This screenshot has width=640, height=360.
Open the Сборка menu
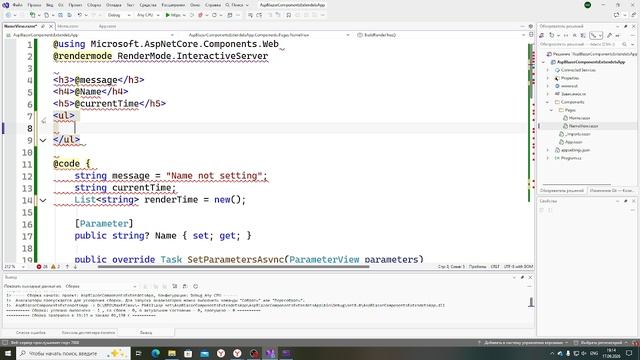[94, 5]
